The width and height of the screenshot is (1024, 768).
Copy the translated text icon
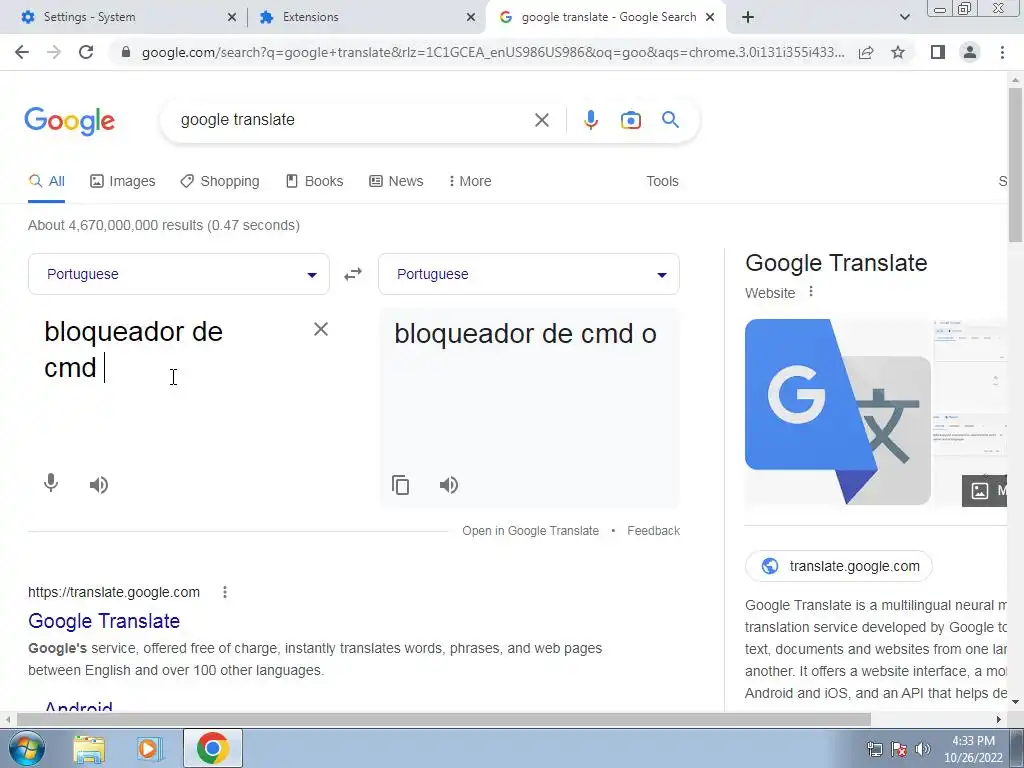tap(400, 485)
